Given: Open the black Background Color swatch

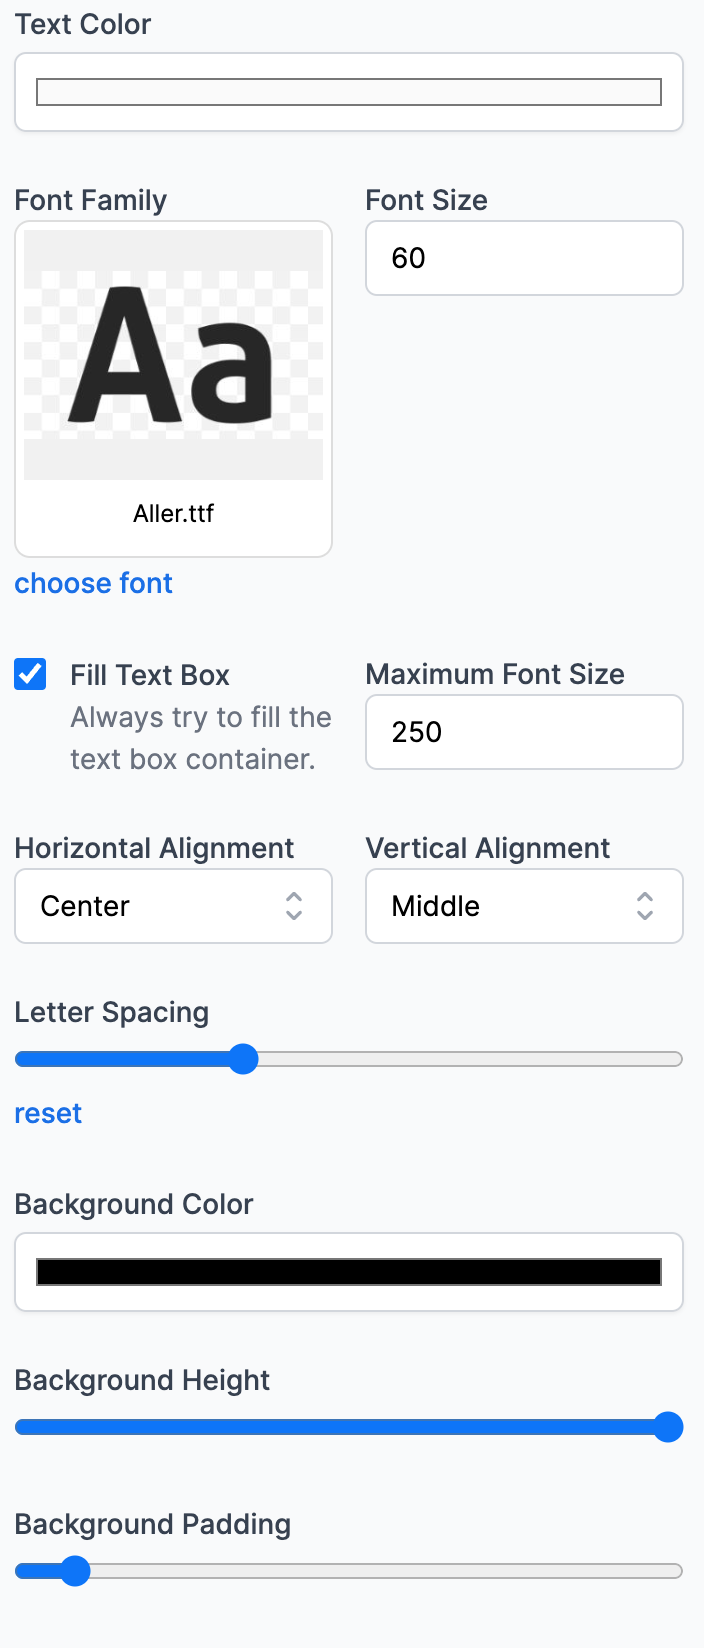Looking at the screenshot, I should coord(349,1272).
